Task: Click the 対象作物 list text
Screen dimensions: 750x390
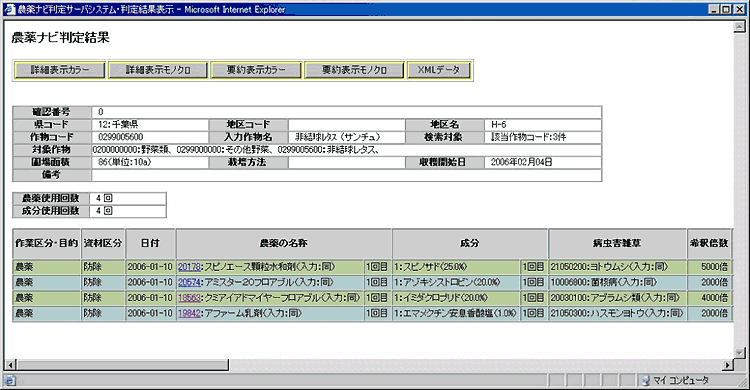Action: [x=237, y=150]
